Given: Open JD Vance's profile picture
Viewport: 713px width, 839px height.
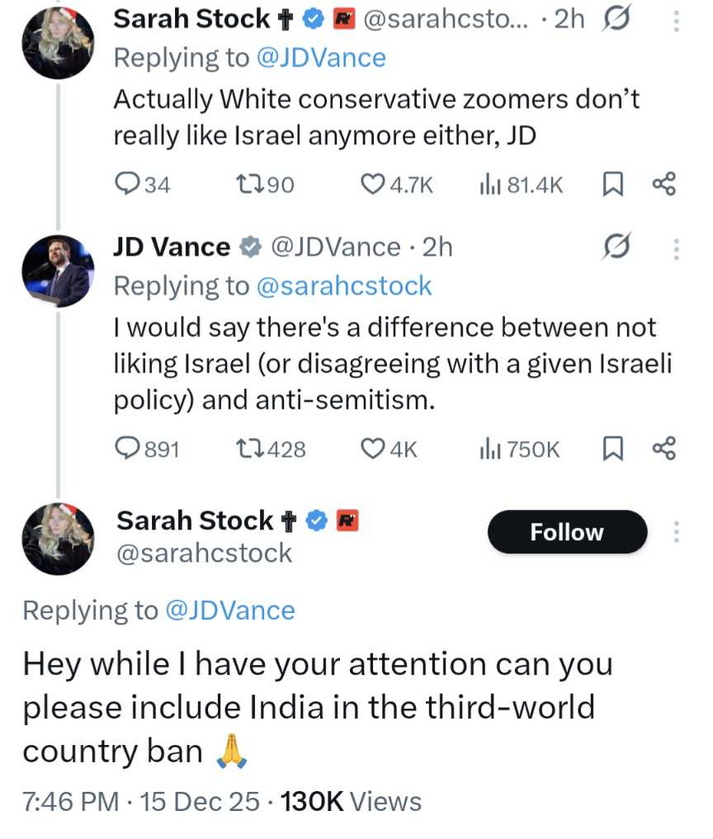Looking at the screenshot, I should (57, 271).
